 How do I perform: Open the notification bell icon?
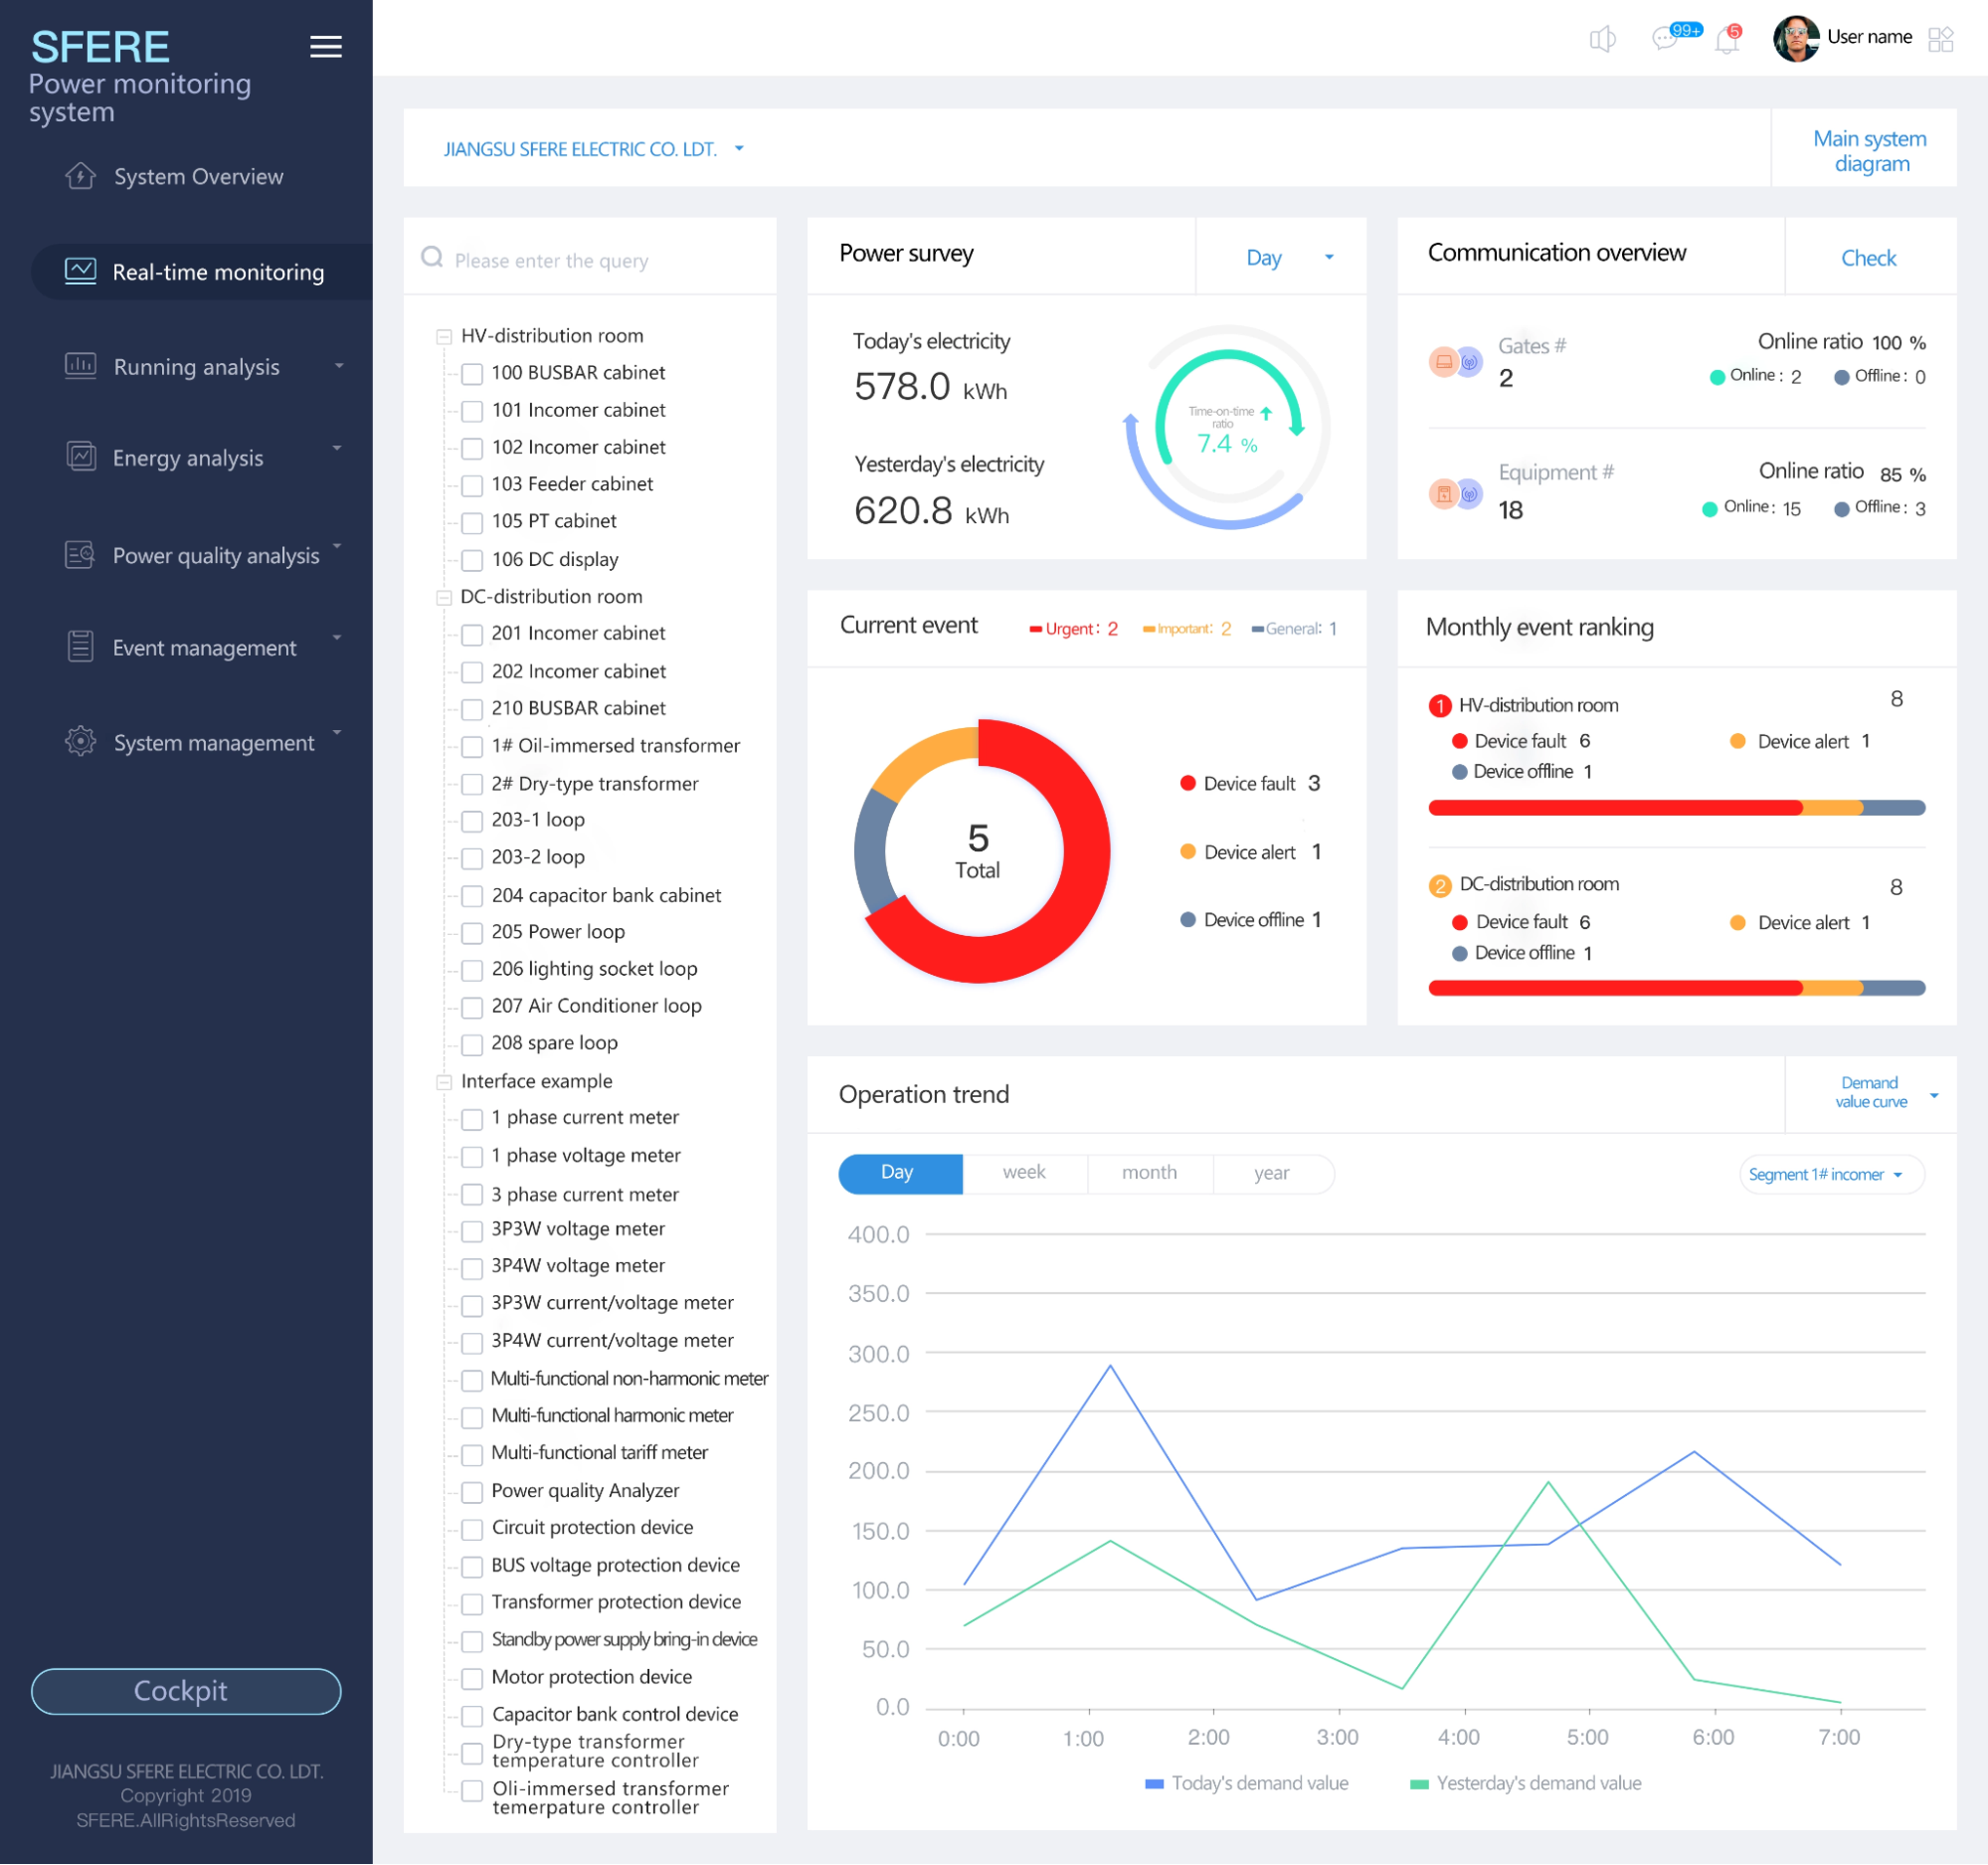(x=1726, y=40)
